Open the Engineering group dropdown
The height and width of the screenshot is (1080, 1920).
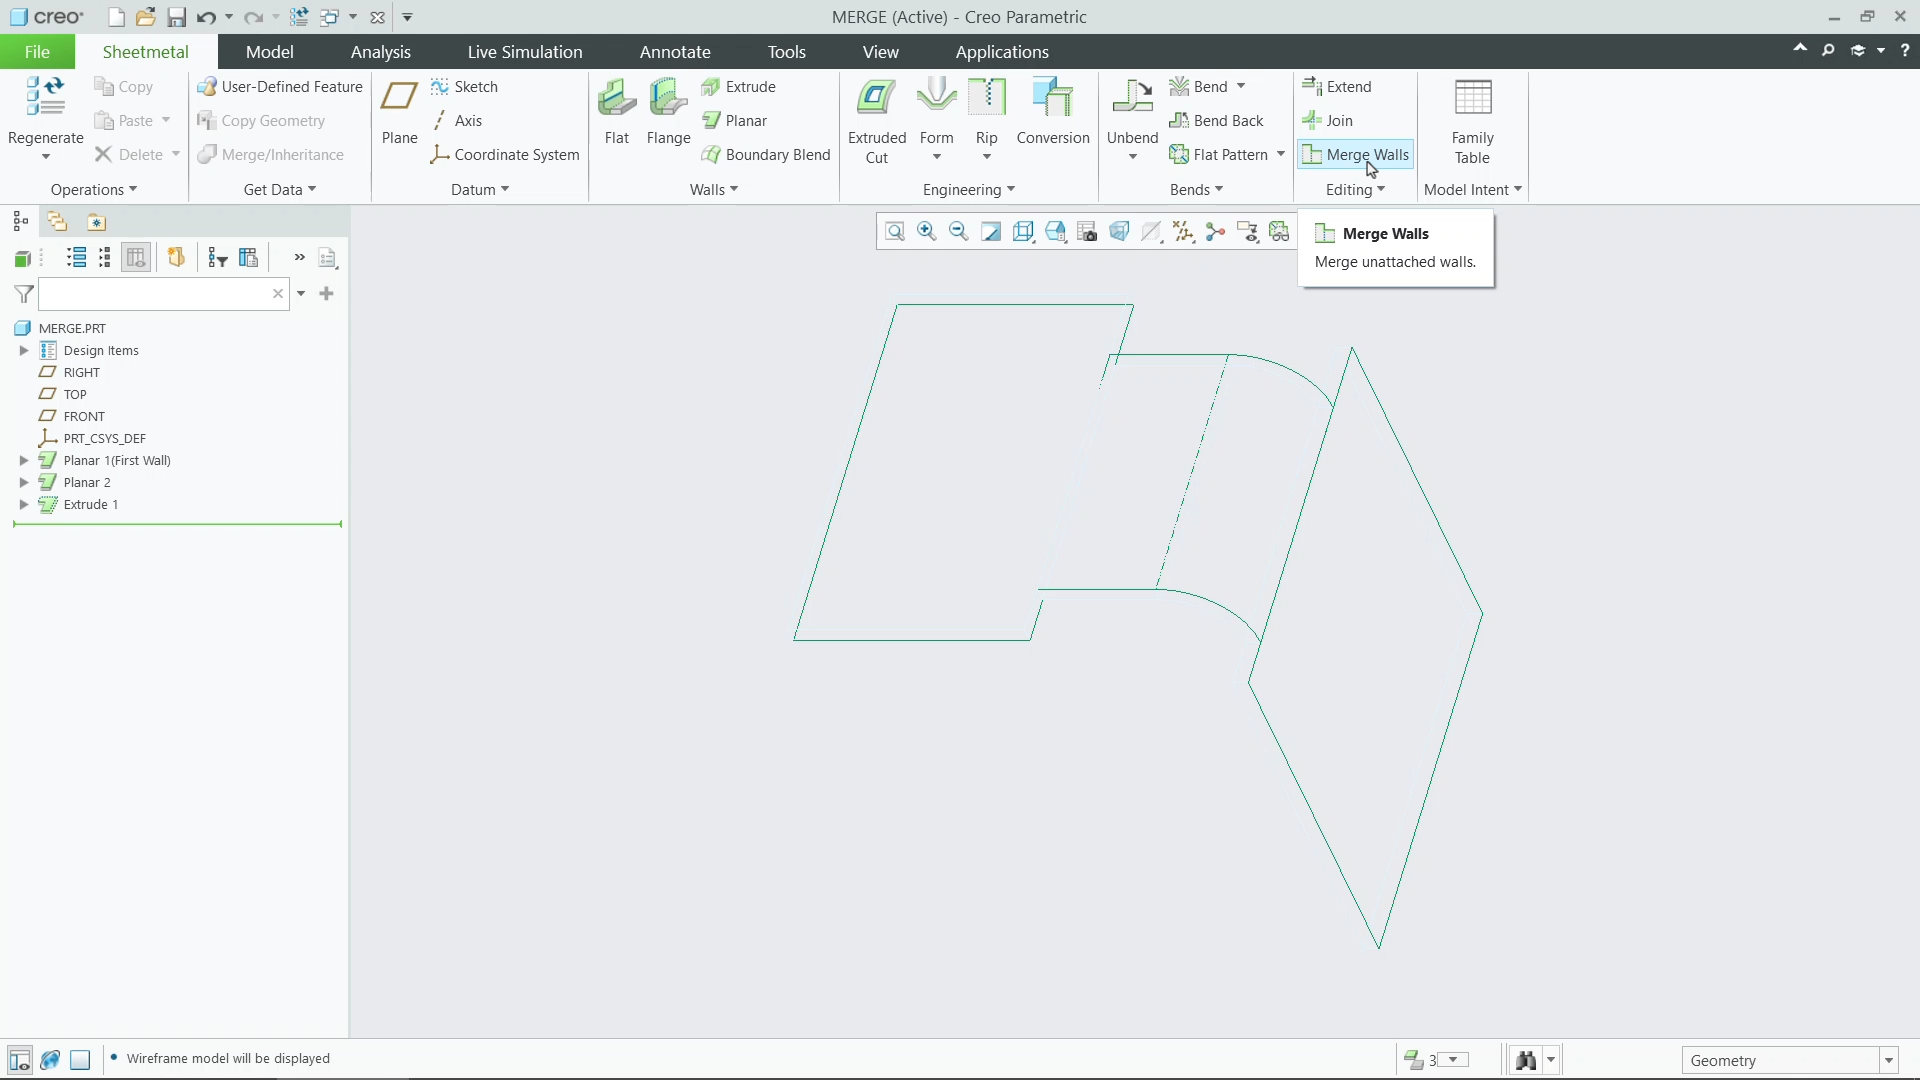click(968, 190)
